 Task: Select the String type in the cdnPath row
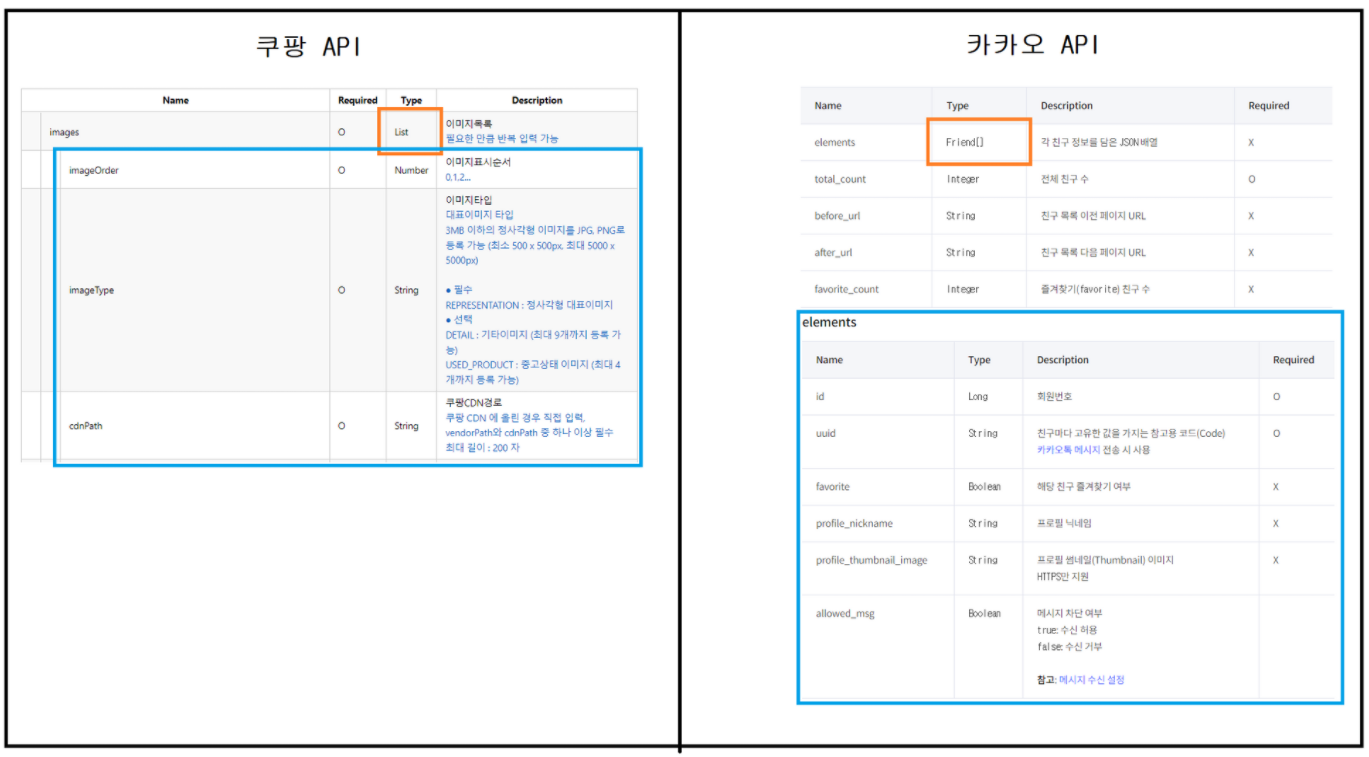pos(406,426)
